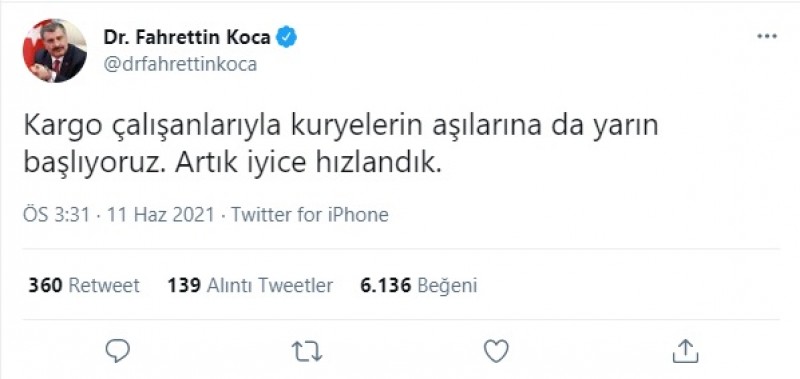Retweet using the arrows icon

click(307, 351)
